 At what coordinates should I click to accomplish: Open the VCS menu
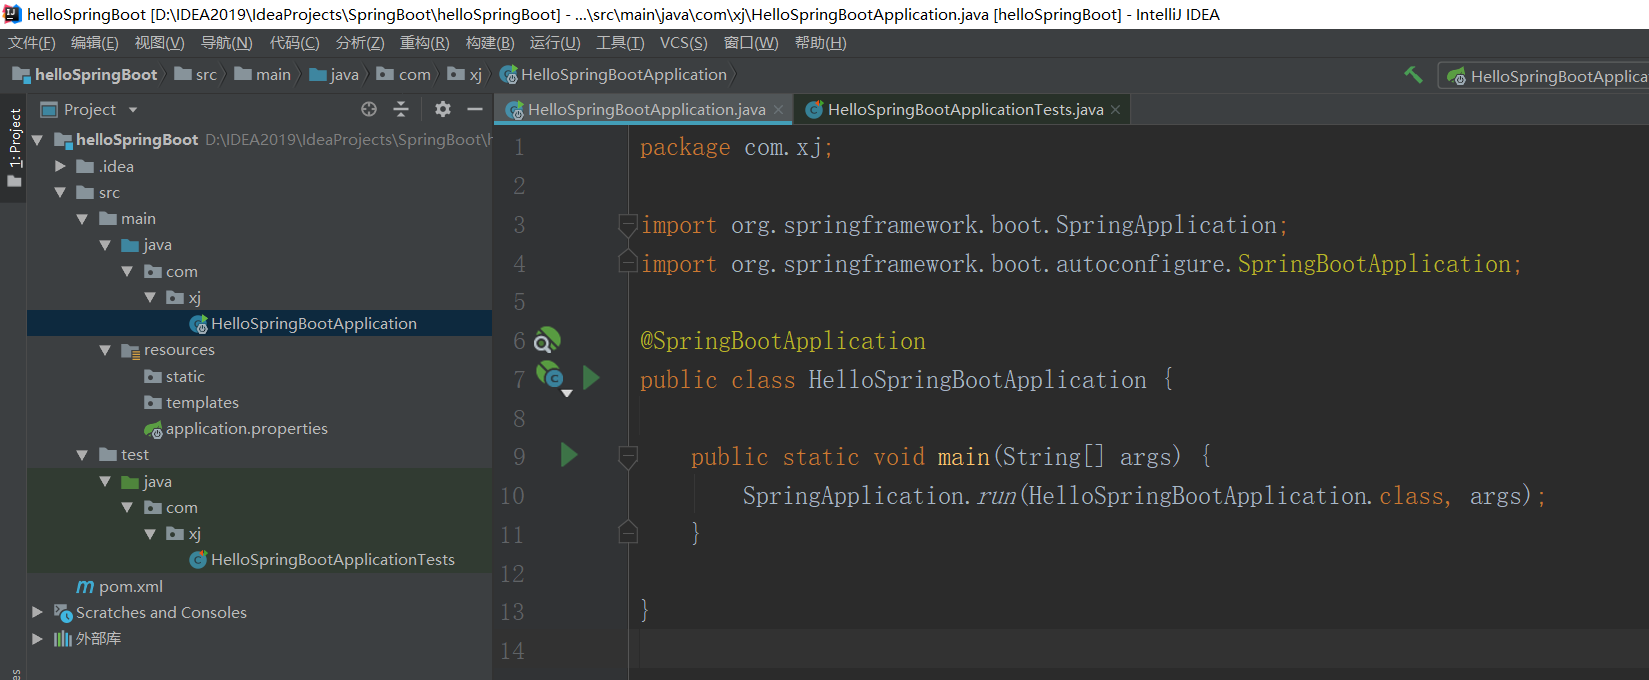[x=683, y=43]
